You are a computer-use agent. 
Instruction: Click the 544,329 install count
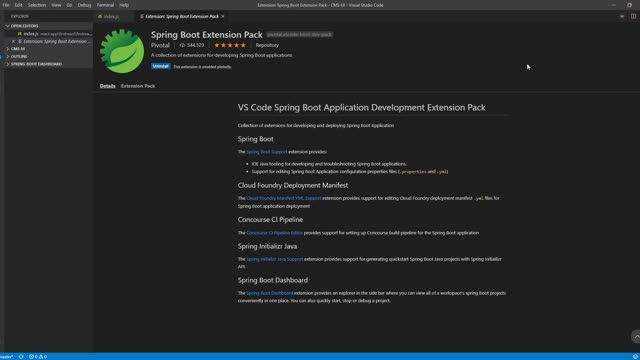192,45
